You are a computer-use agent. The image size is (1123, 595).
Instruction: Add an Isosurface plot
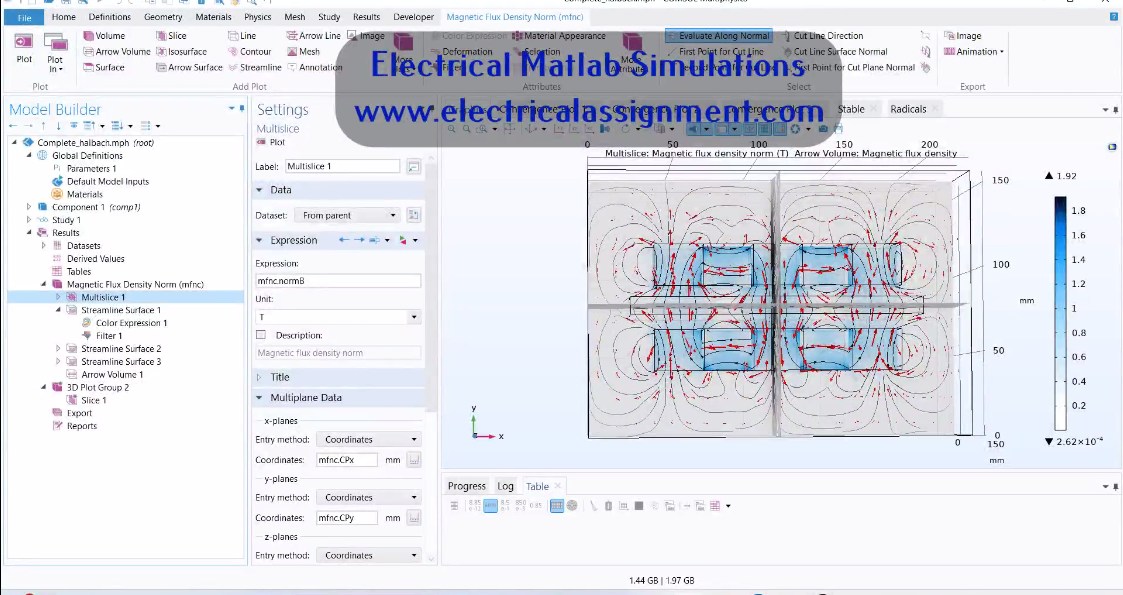tap(182, 52)
